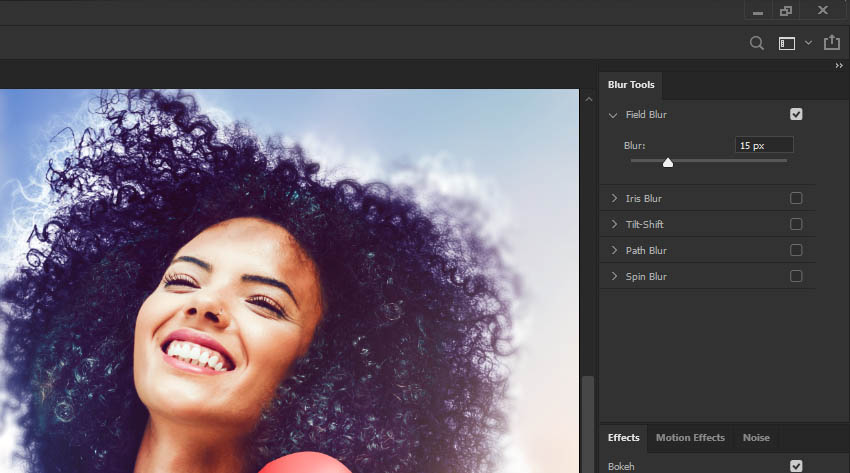The height and width of the screenshot is (473, 850).
Task: Expand the Iris Blur section
Action: tap(614, 198)
